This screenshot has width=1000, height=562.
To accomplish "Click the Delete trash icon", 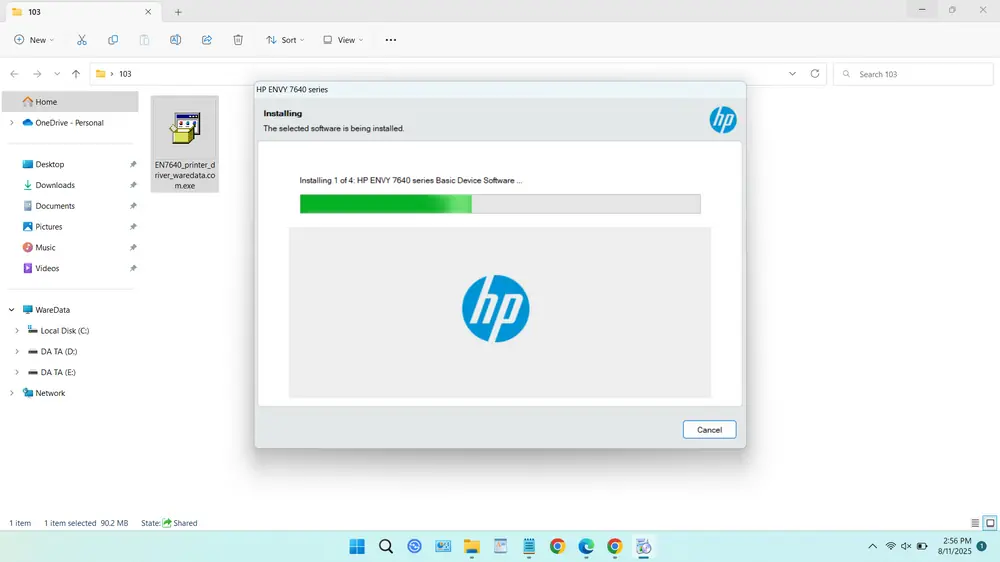I will (x=238, y=40).
